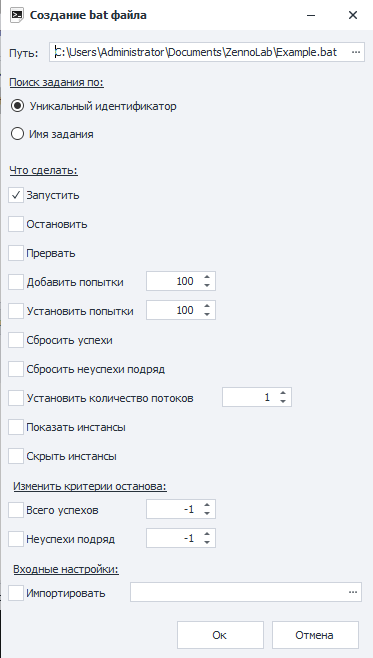
Task: Focus the Путь file path field
Action: pyautogui.click(x=199, y=52)
